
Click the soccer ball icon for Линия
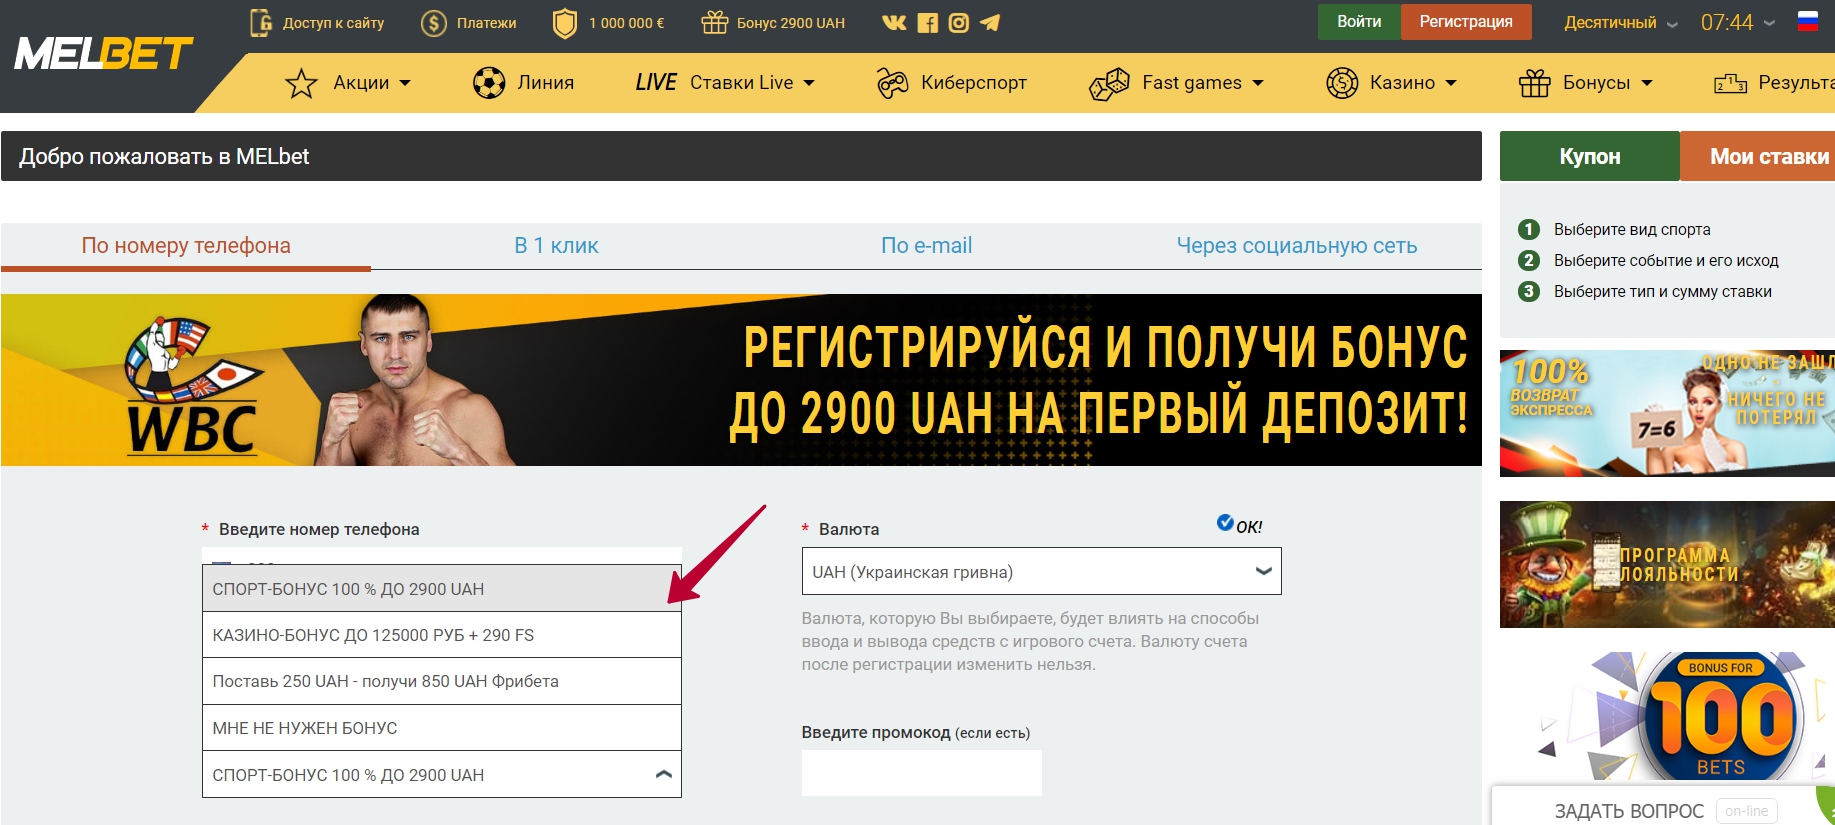coord(489,82)
